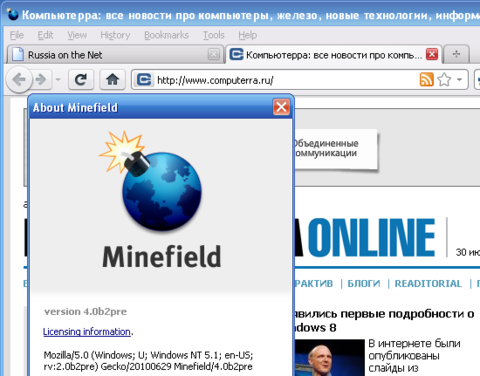Viewport: 480px width, 376px height.
Task: Reload the current page
Action: (x=81, y=80)
